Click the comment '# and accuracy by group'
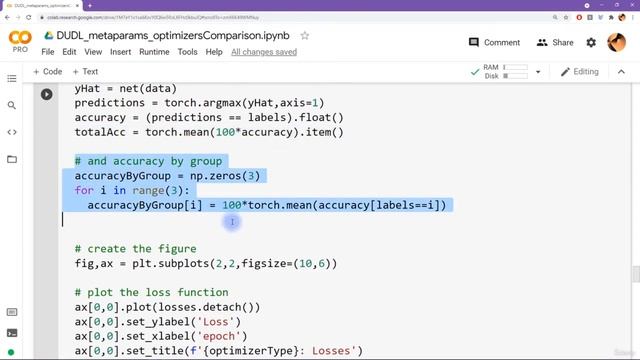The image size is (640, 360). point(149,161)
